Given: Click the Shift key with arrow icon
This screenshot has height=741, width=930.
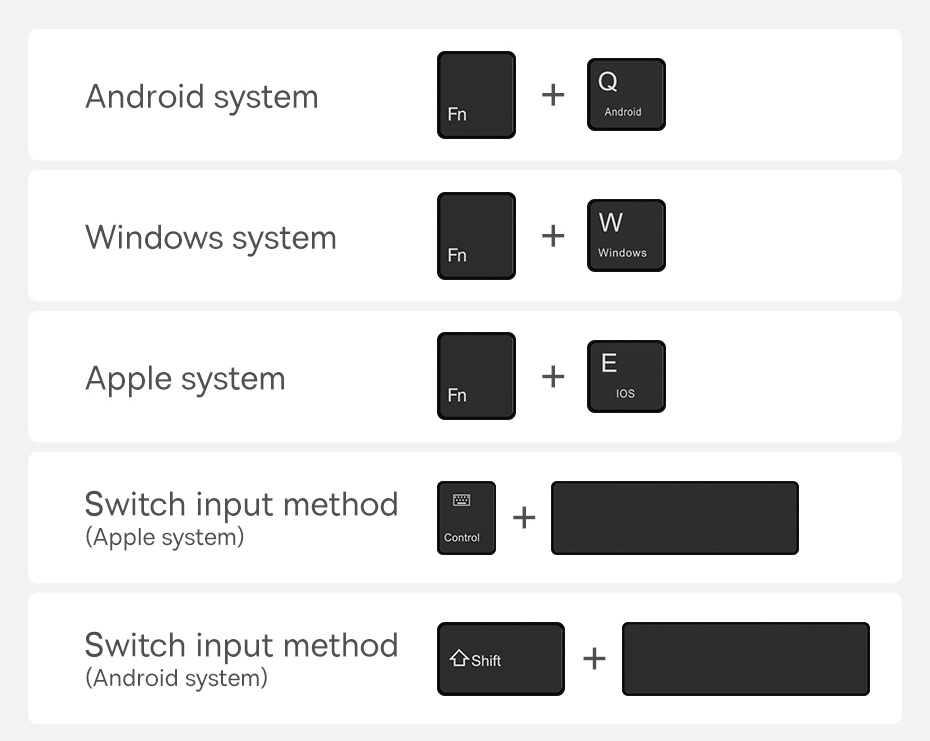Looking at the screenshot, I should [500, 659].
